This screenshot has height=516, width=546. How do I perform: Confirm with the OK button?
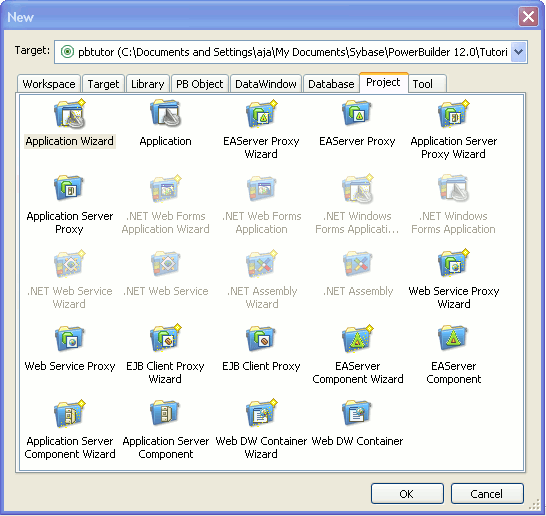pos(407,493)
